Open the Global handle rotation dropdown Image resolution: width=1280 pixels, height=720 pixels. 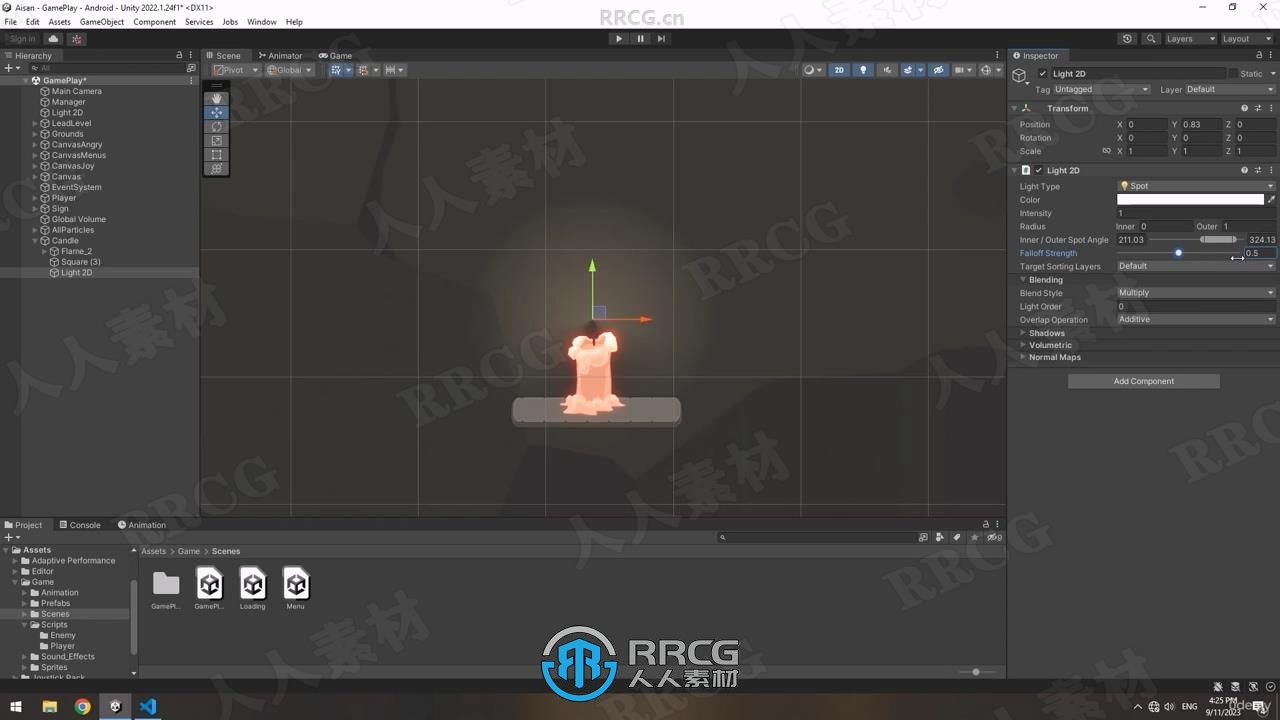click(x=290, y=70)
